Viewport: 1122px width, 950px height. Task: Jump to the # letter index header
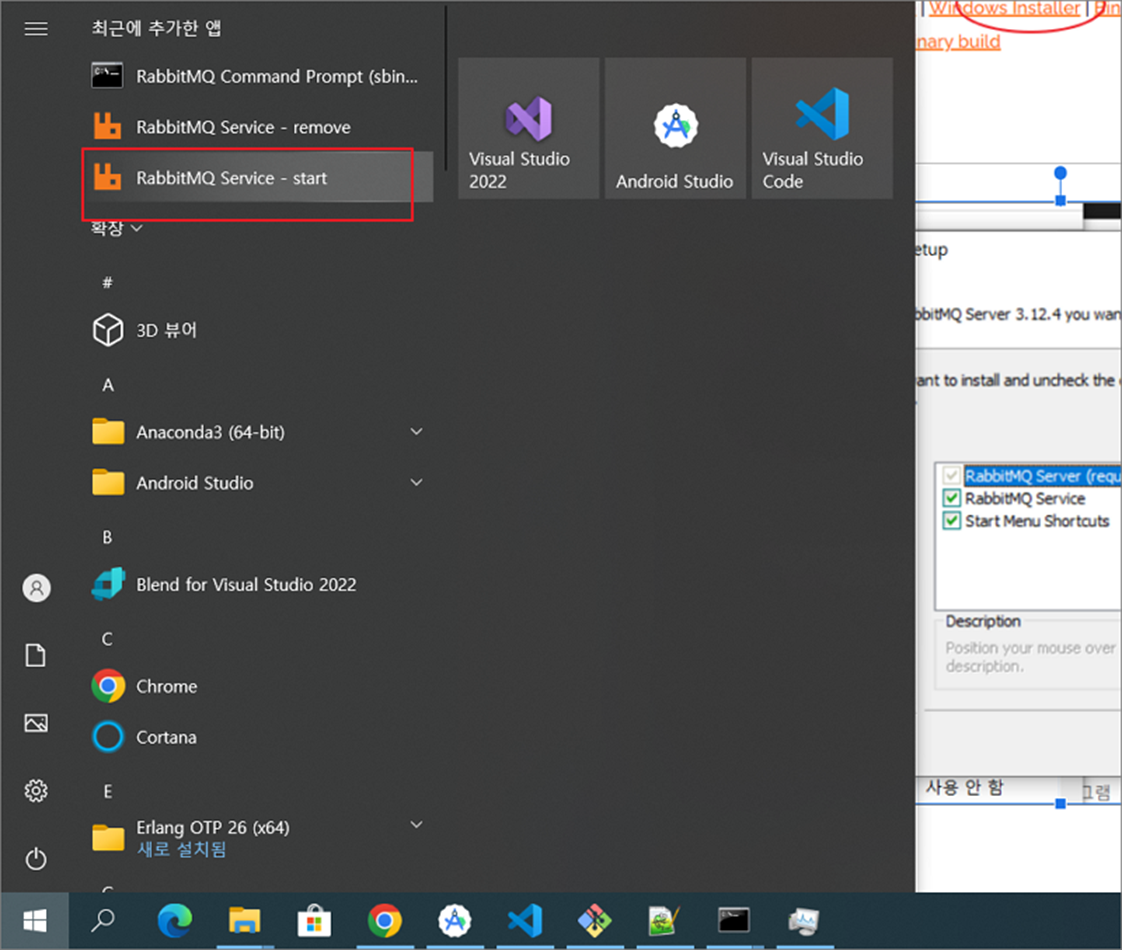point(107,283)
